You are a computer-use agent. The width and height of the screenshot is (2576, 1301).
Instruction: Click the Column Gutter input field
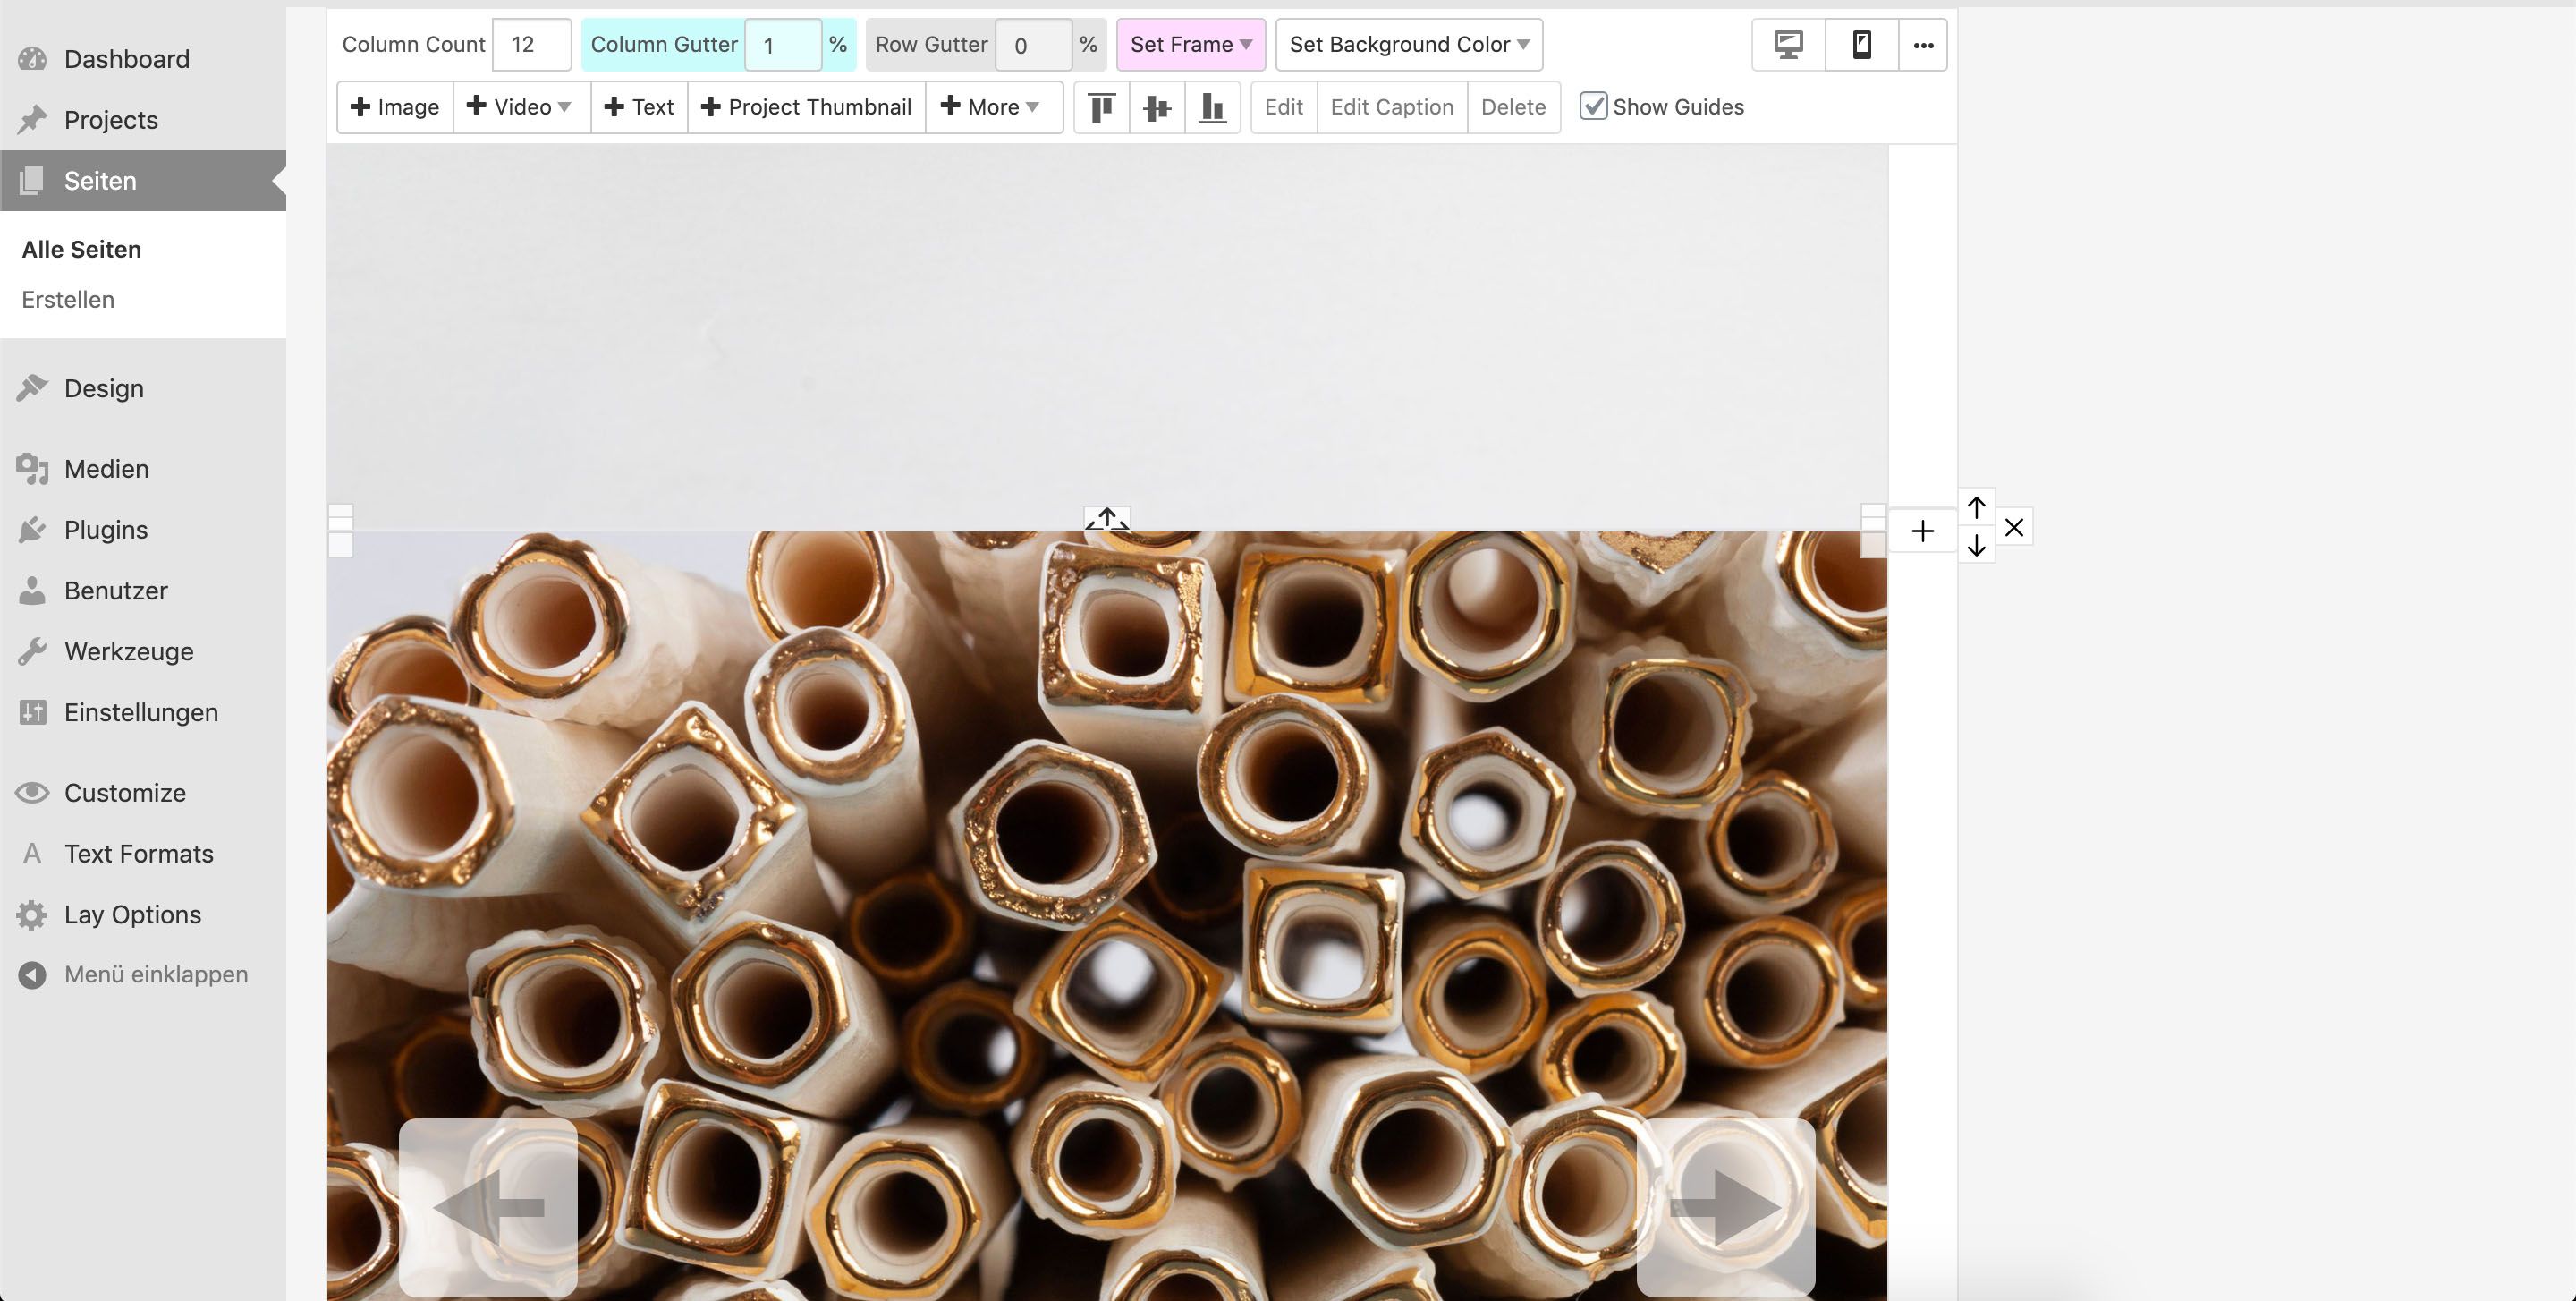pos(782,45)
